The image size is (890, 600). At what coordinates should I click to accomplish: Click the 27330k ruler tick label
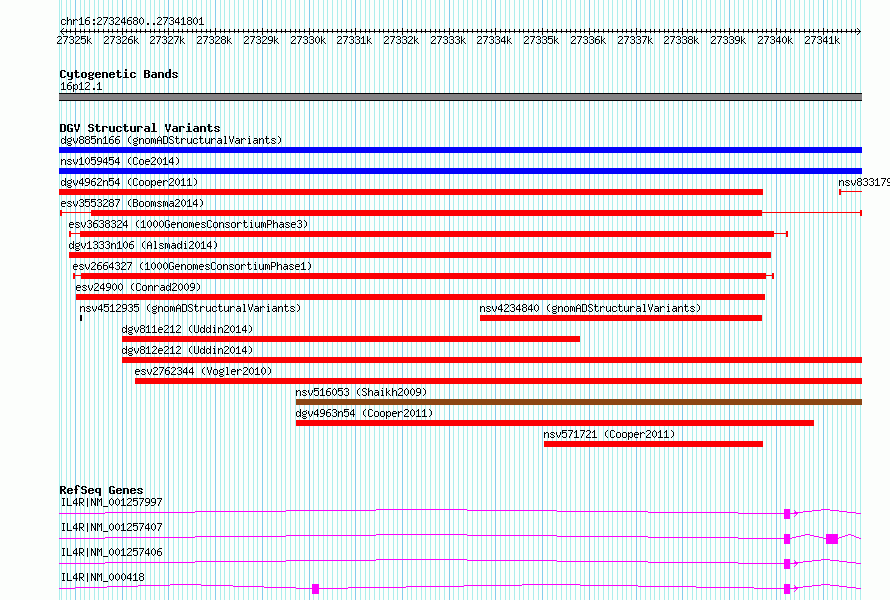pos(308,40)
